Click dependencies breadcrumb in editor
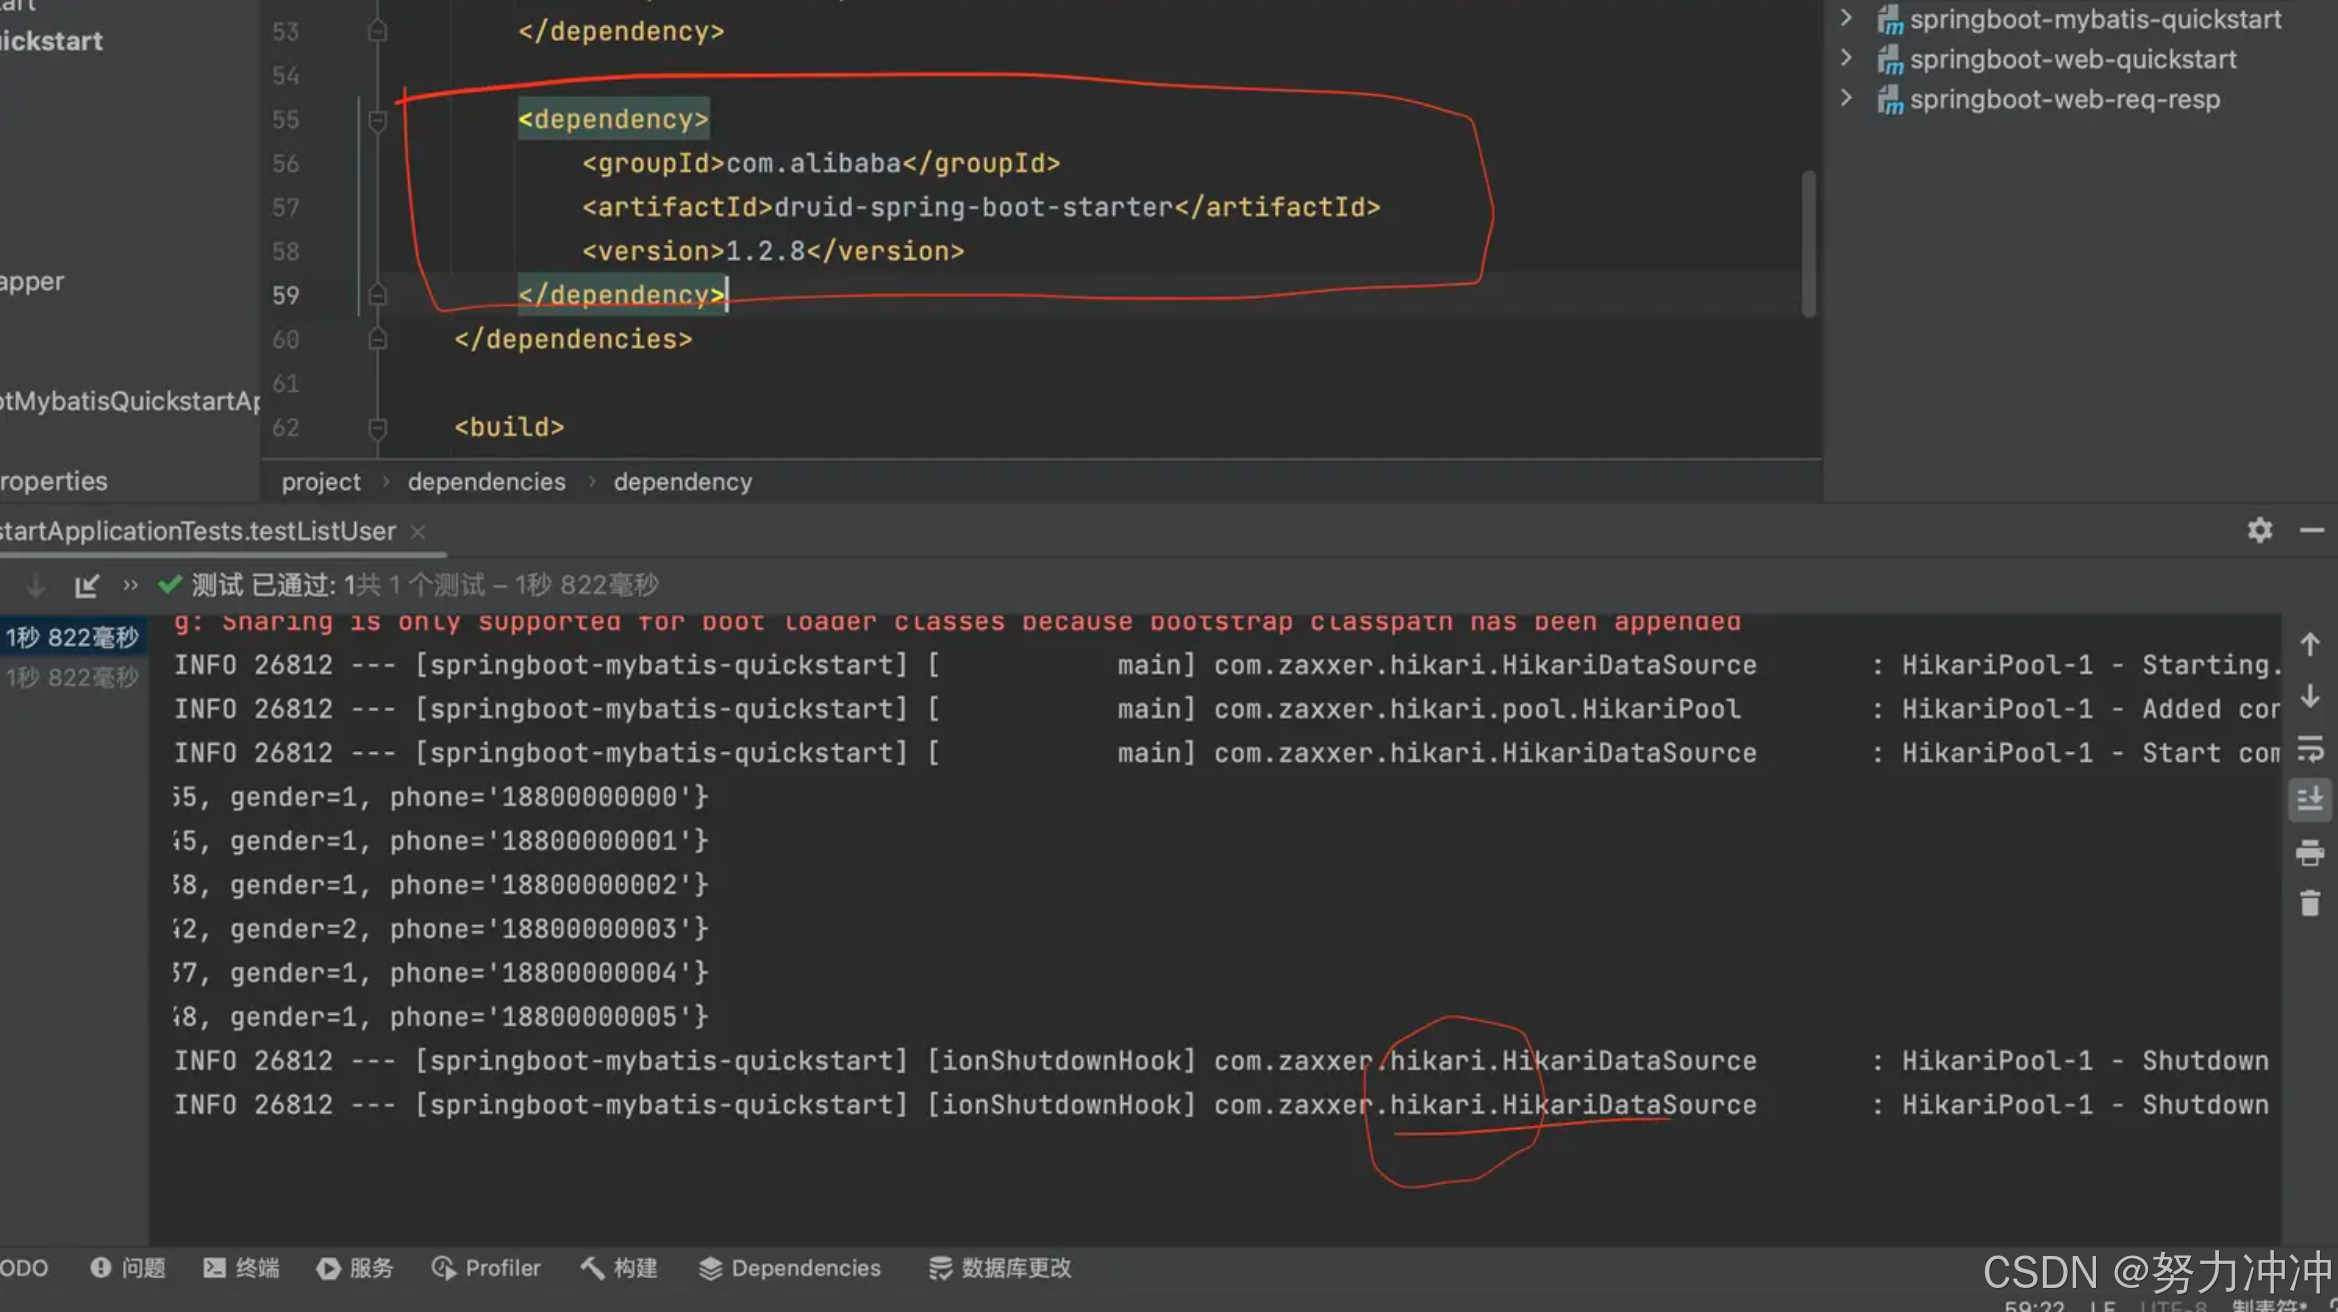Viewport: 2338px width, 1312px height. coord(486,482)
